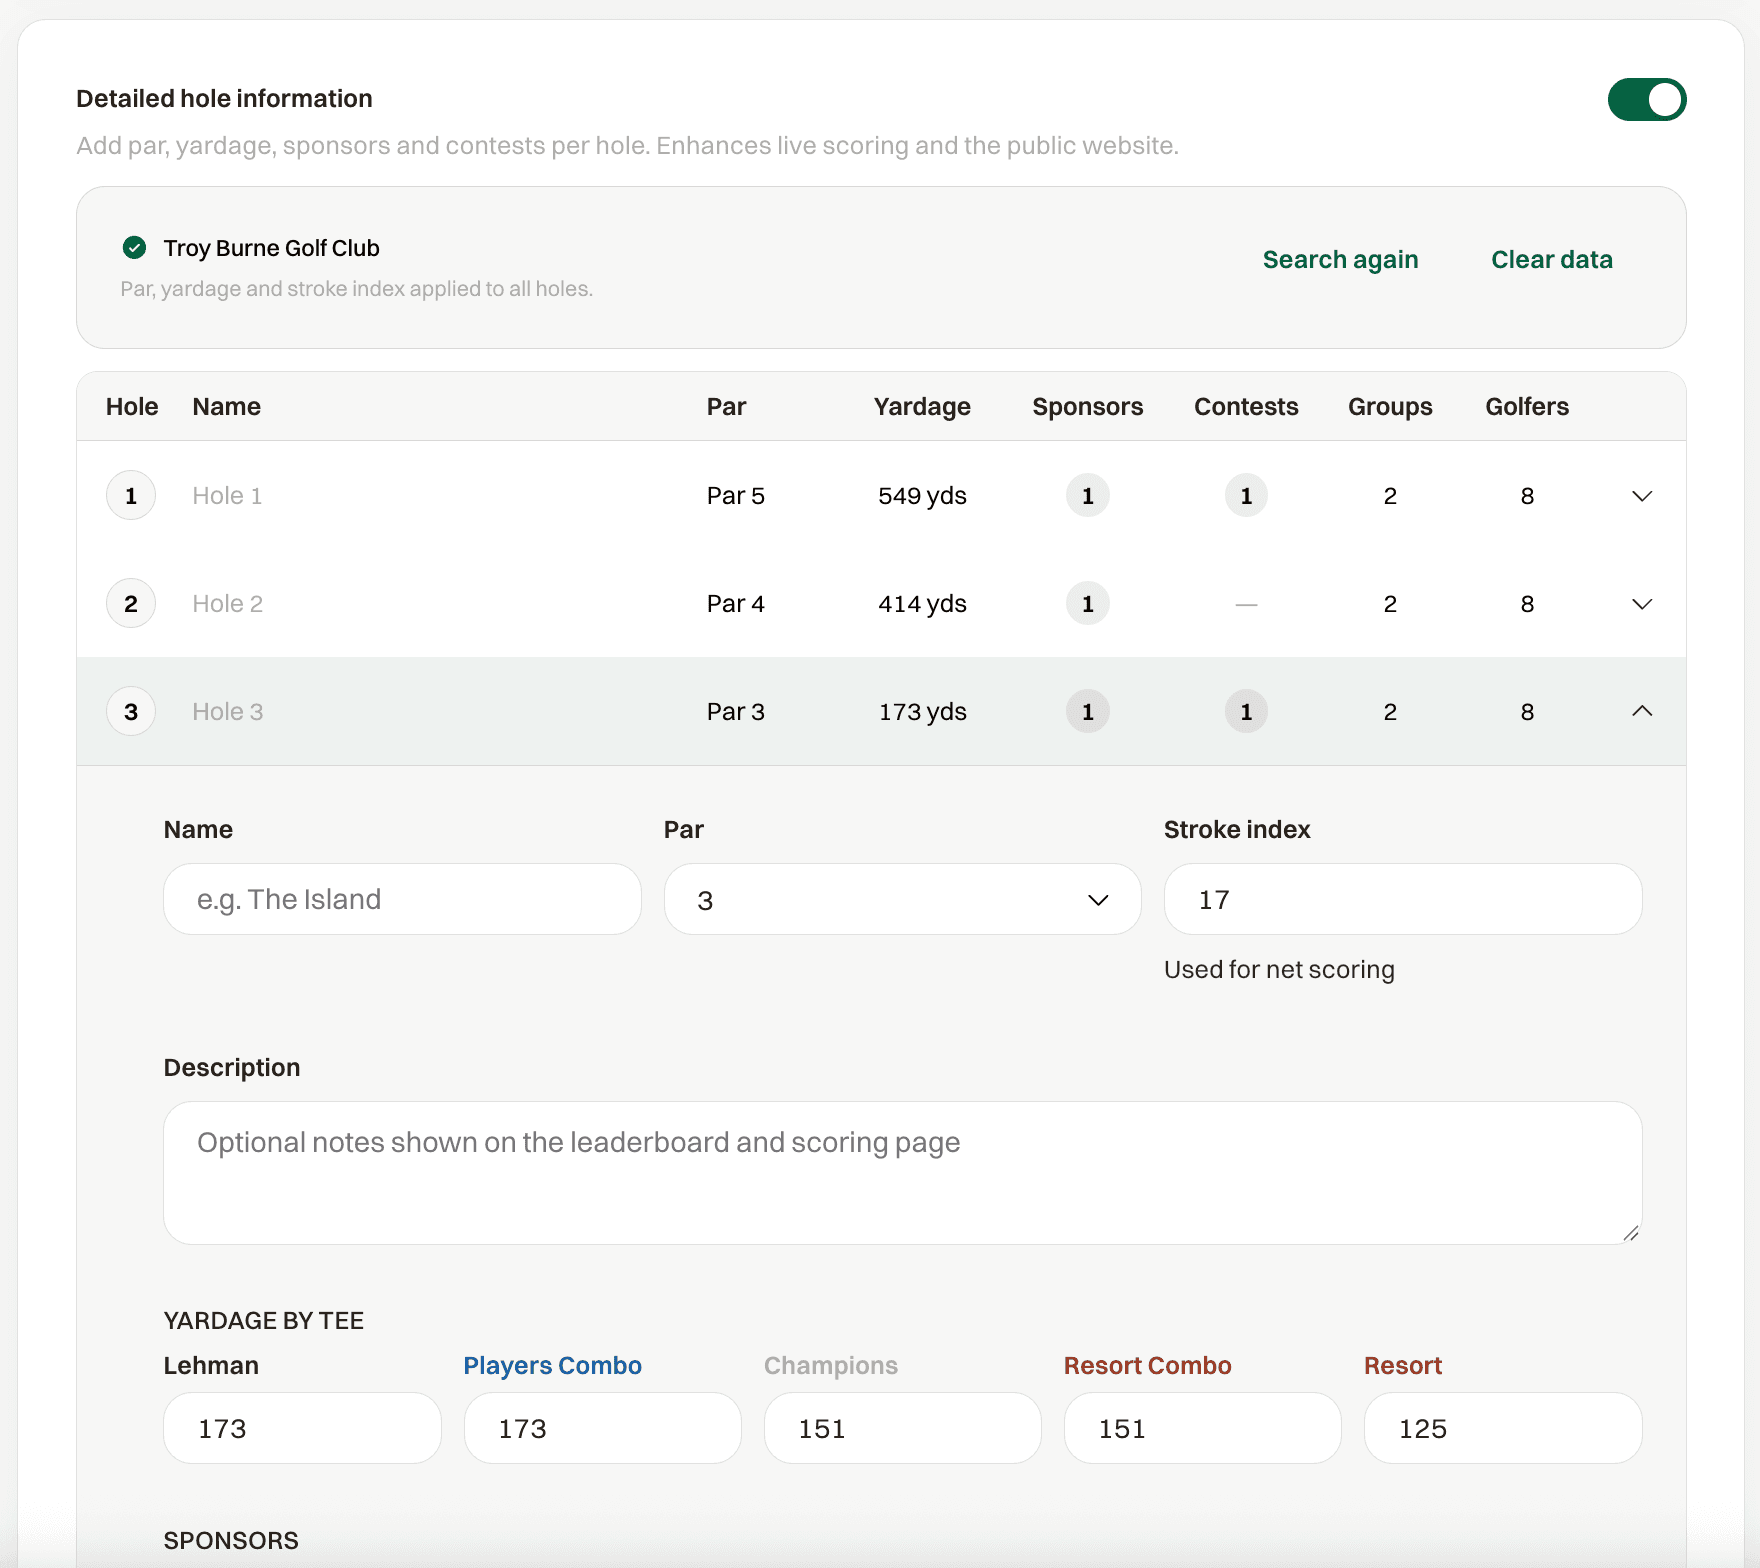This screenshot has height=1568, width=1760.
Task: Collapse the Hole 3 row chevron
Action: (1641, 711)
